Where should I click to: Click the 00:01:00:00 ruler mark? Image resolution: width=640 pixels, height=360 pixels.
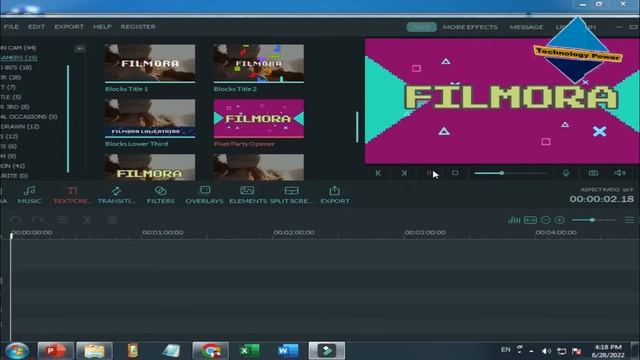coord(162,232)
